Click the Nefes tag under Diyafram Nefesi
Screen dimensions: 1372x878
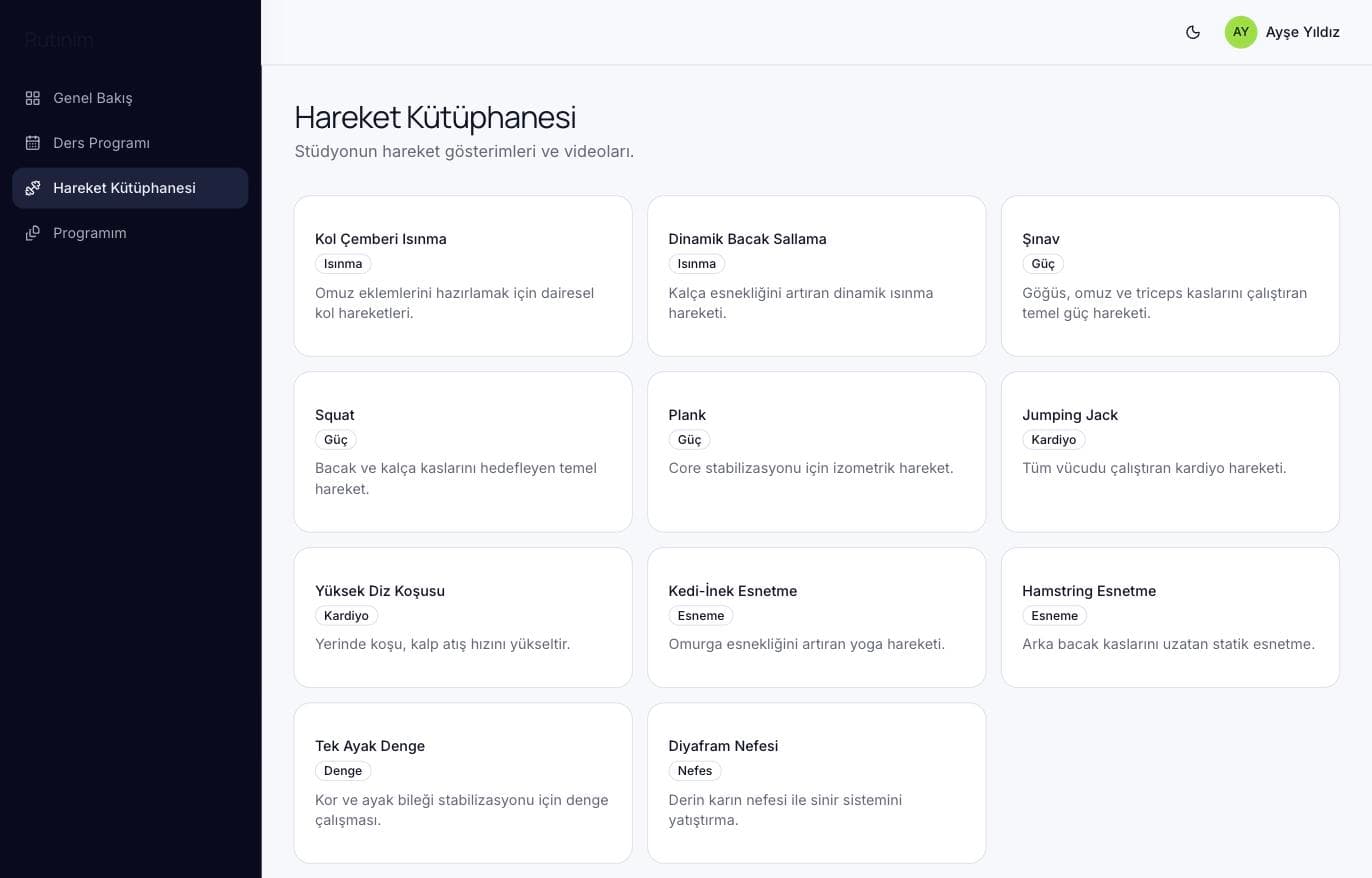(x=695, y=771)
